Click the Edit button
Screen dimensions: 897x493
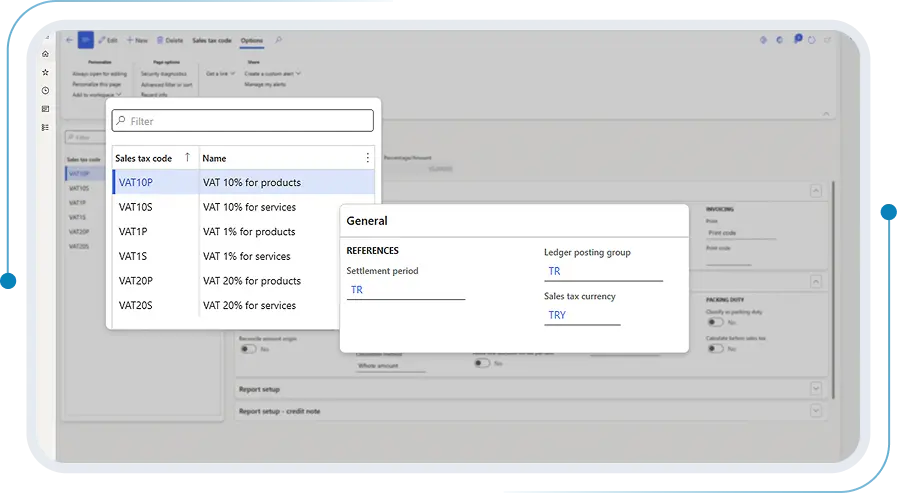(x=108, y=40)
